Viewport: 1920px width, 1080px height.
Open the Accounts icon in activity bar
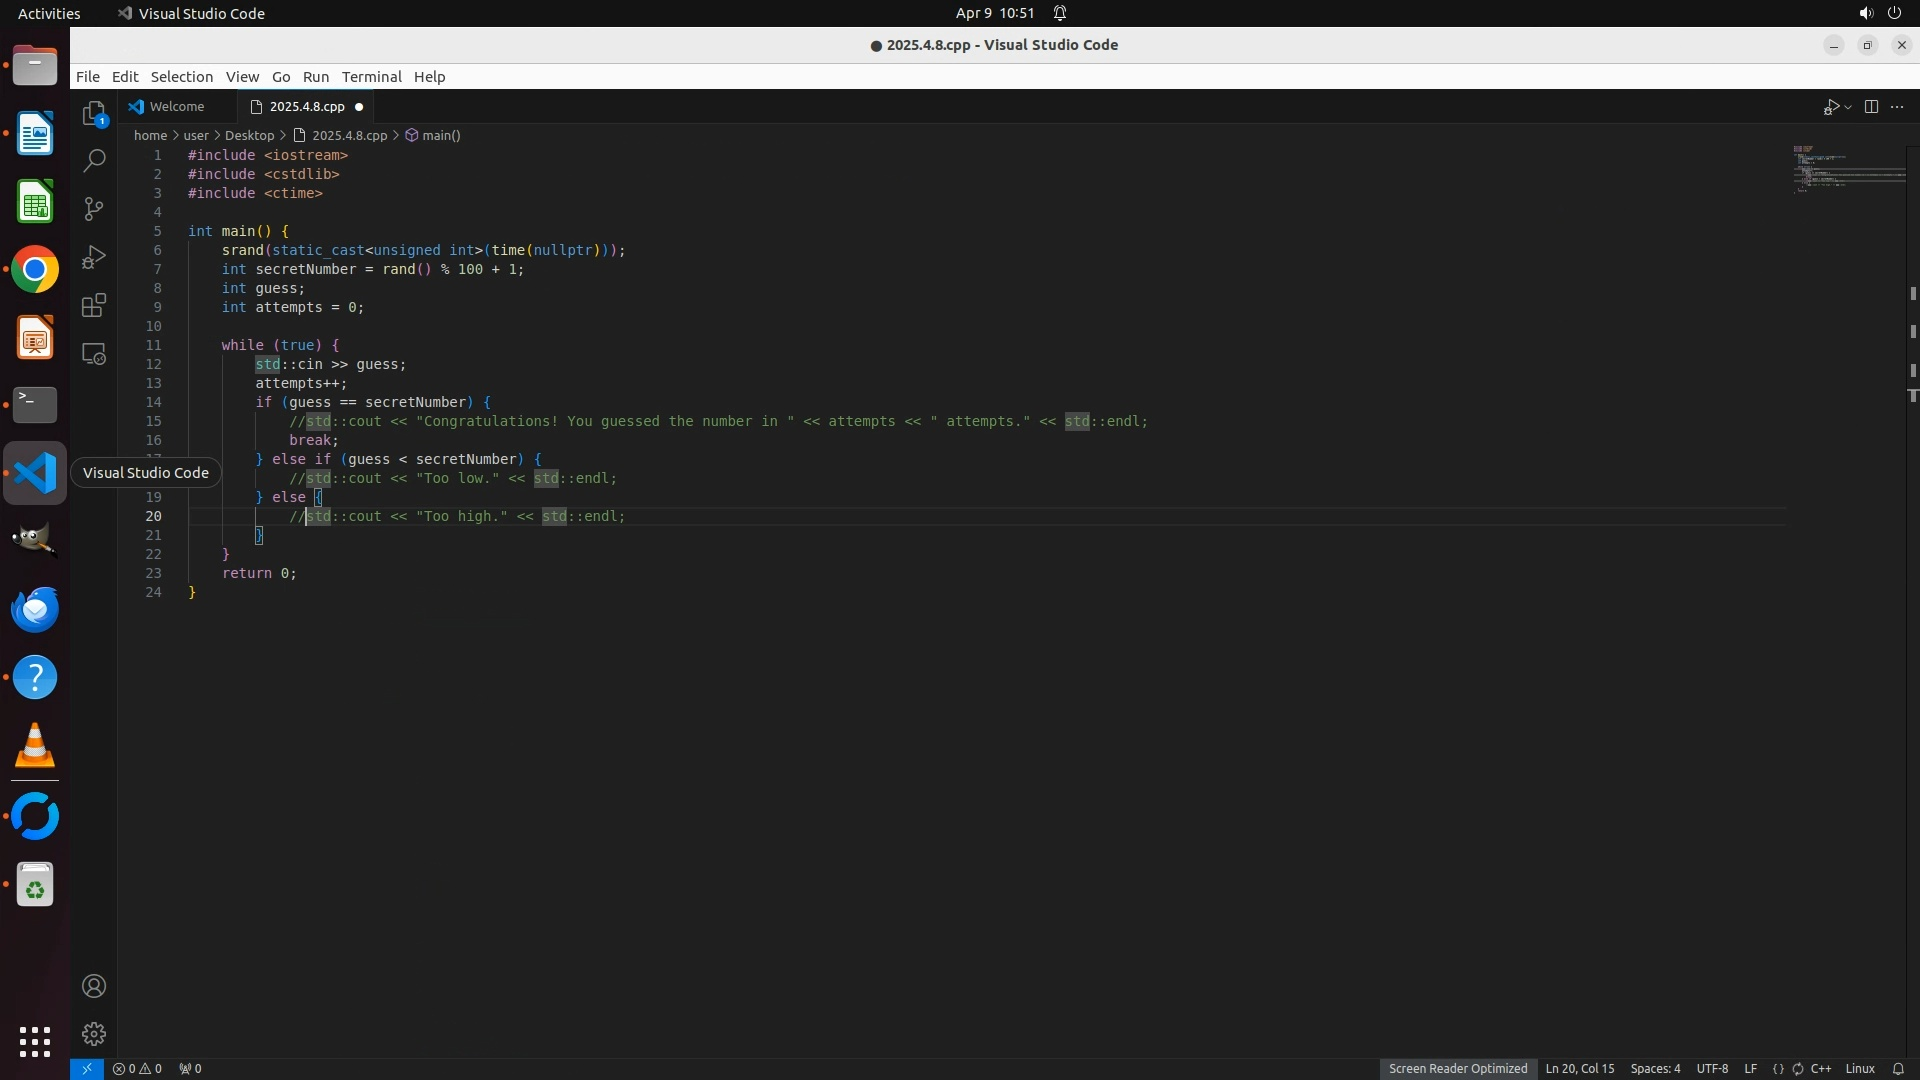[x=94, y=986]
